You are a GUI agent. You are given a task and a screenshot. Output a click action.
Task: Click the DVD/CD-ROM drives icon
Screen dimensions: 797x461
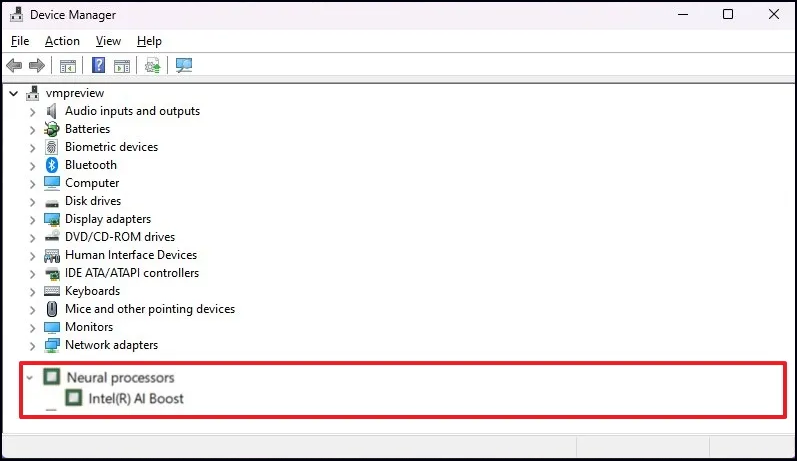(52, 236)
